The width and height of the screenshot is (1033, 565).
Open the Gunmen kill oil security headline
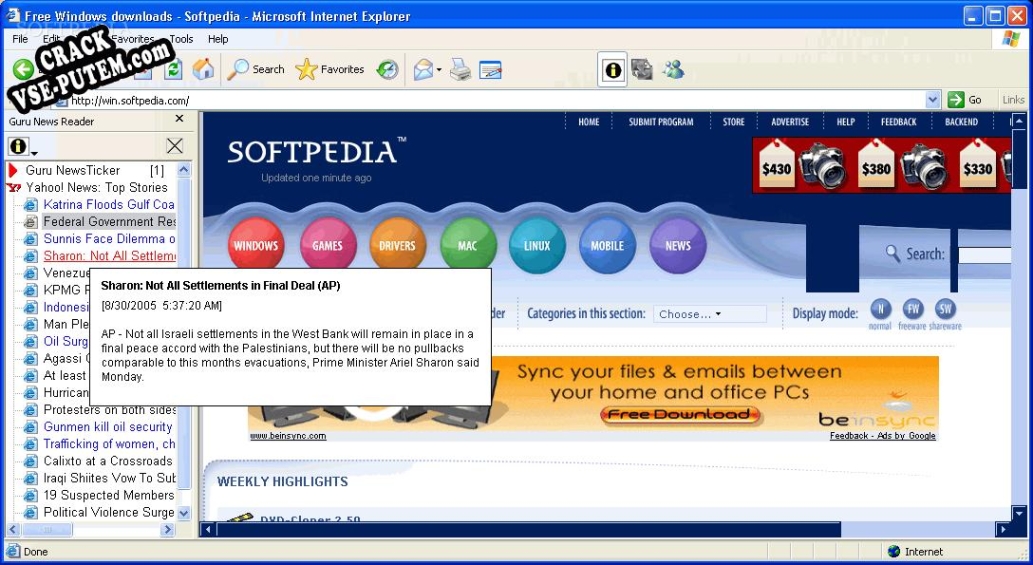coord(107,427)
